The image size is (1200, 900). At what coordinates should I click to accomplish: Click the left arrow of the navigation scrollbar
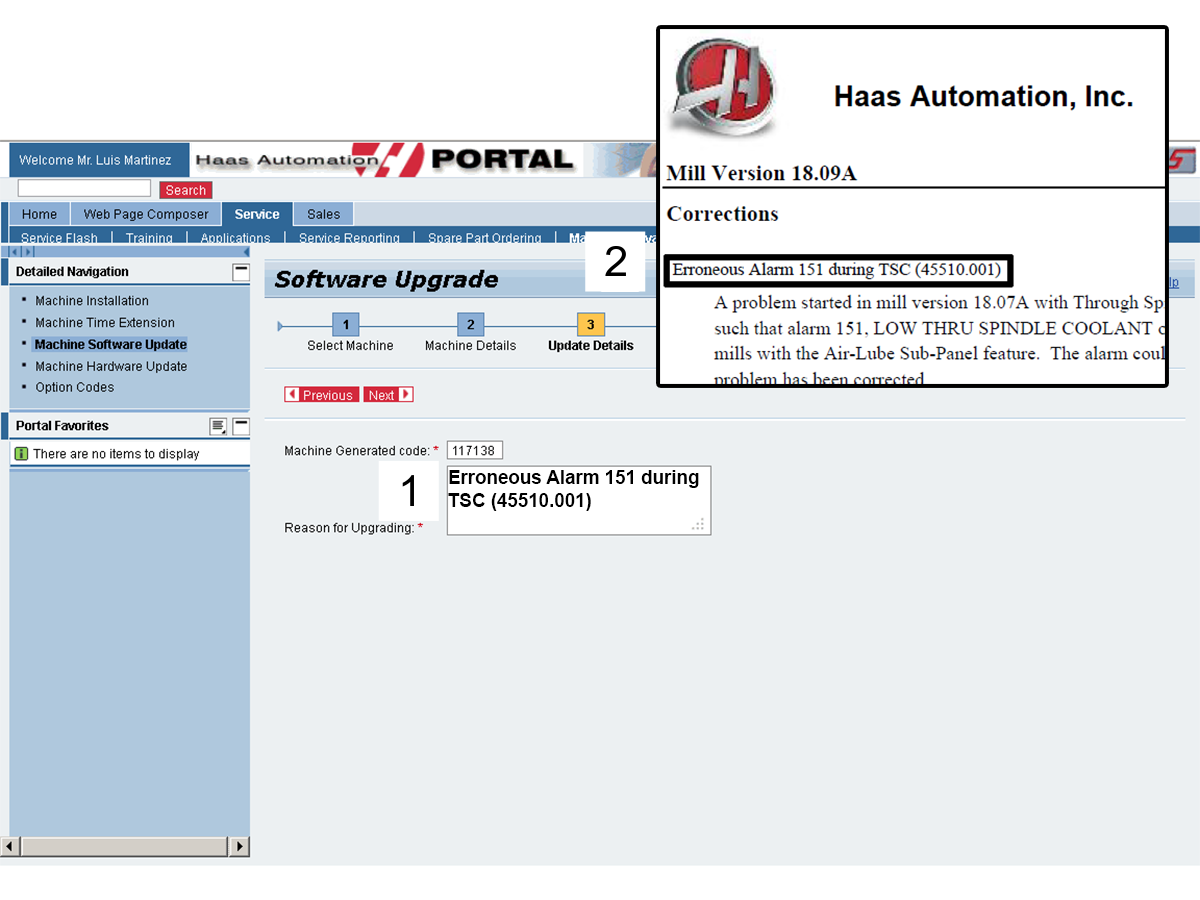tap(10, 847)
